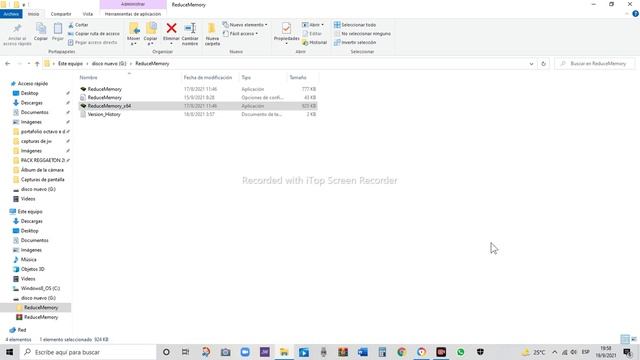Pin to quick access (Anclar al acceso rápido)
Screen dimensions: 640x360
pyautogui.click(x=17, y=34)
